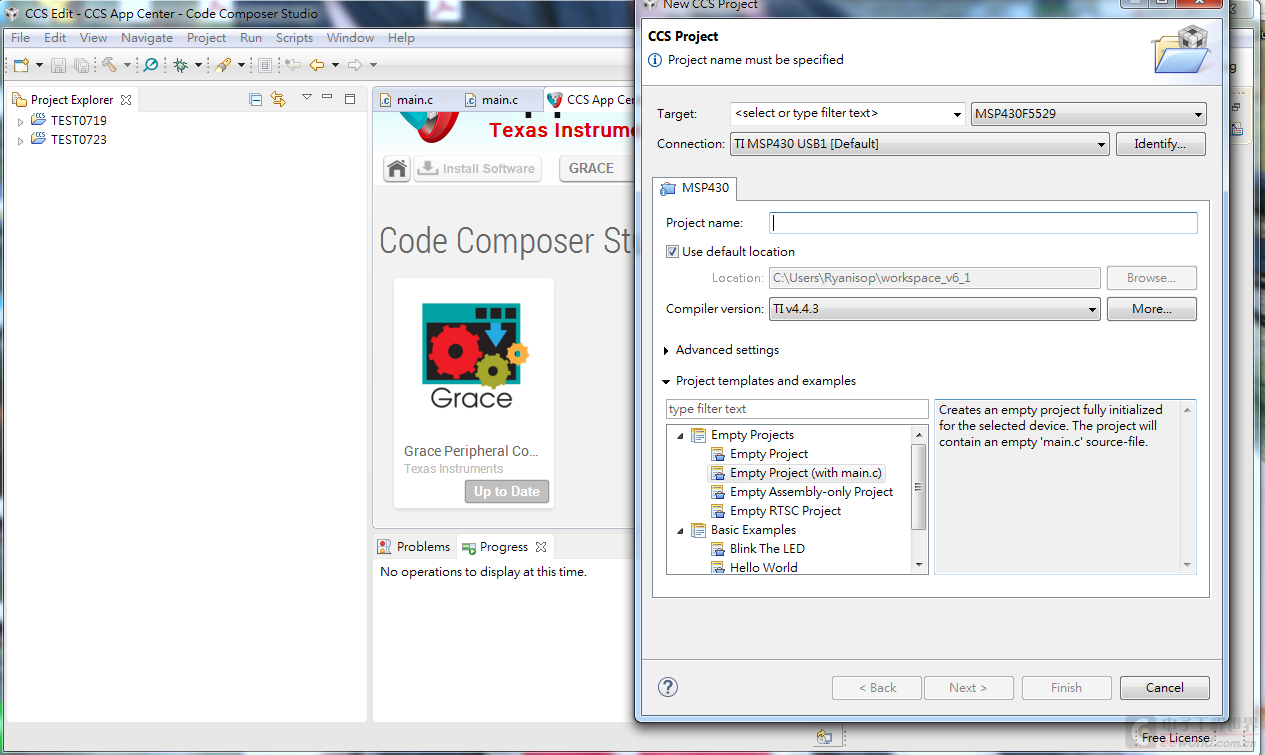This screenshot has height=755, width=1265.
Task: Open the New toolbar button dropdown arrow
Action: tap(39, 65)
